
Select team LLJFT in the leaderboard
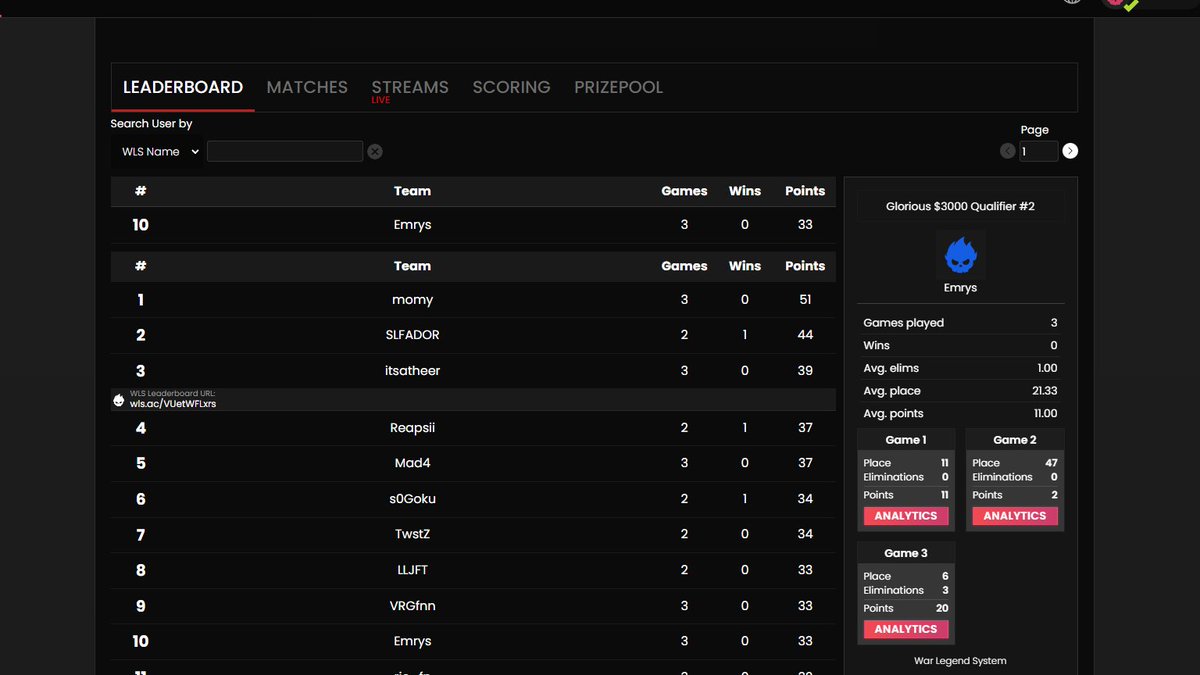412,570
